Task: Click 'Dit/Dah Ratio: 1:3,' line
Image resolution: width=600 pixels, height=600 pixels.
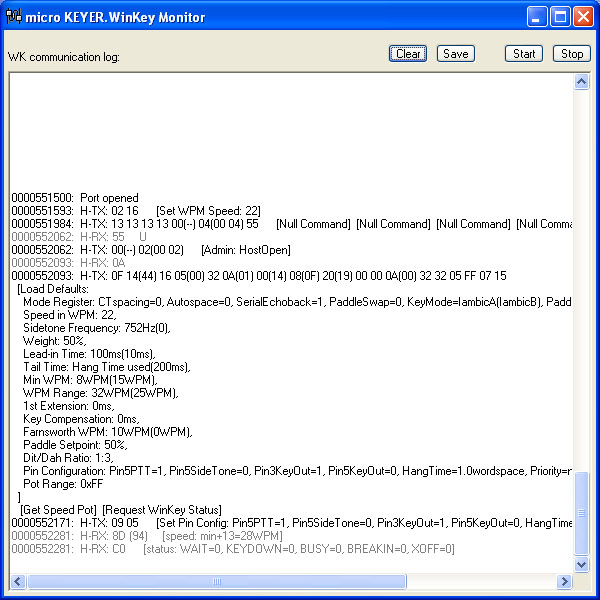Action: click(68, 458)
